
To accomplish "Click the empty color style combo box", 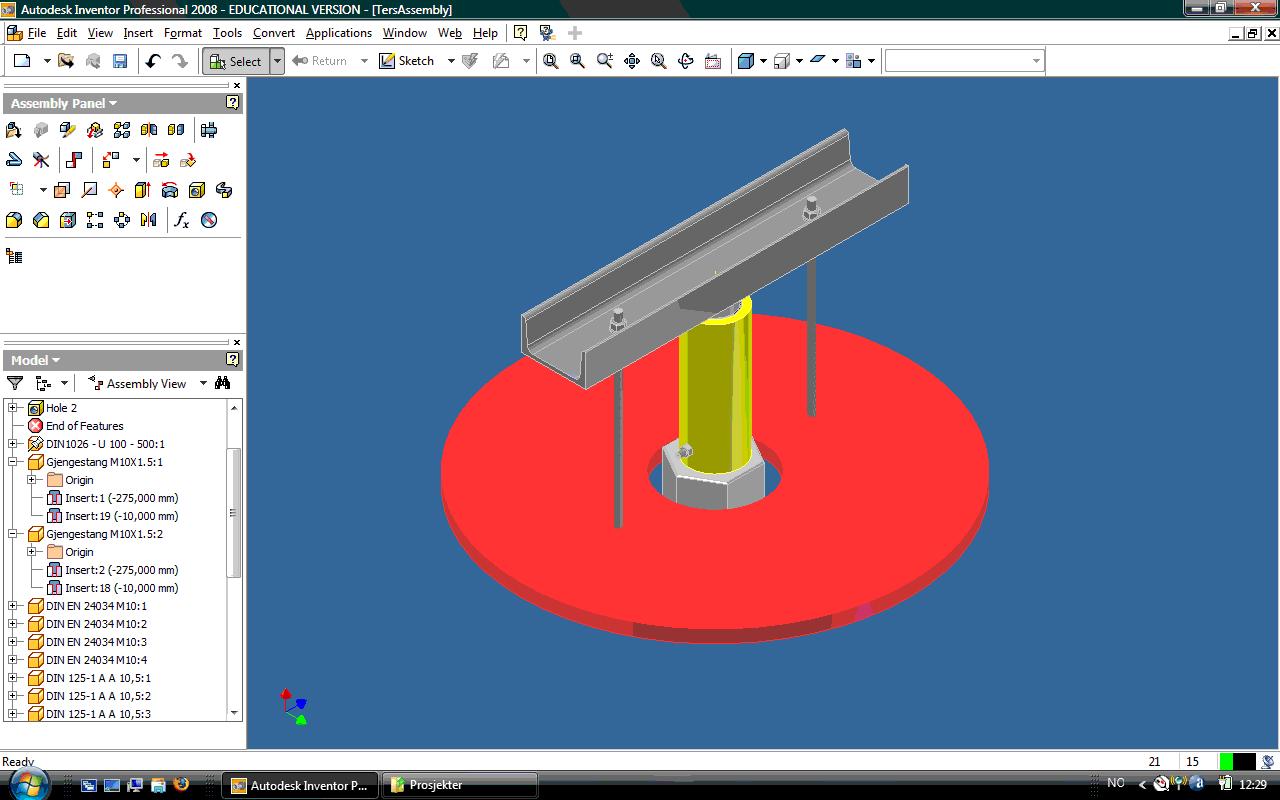I will point(964,61).
